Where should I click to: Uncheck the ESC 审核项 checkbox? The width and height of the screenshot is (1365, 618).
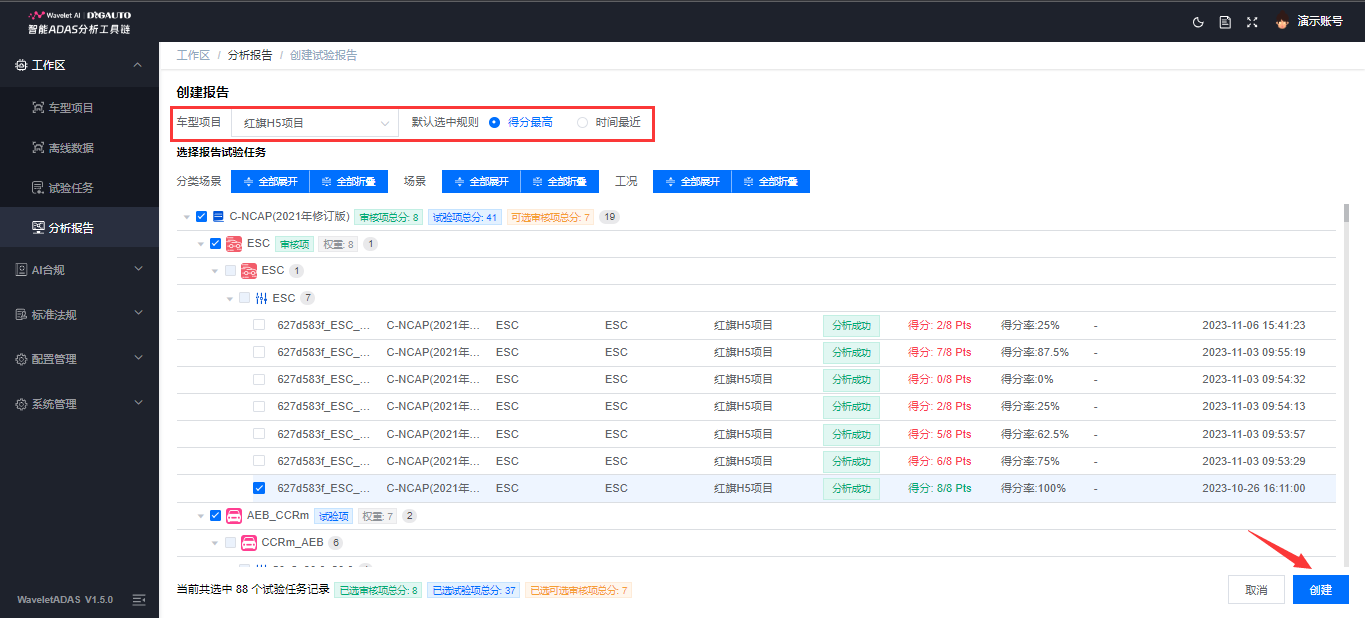coord(215,243)
